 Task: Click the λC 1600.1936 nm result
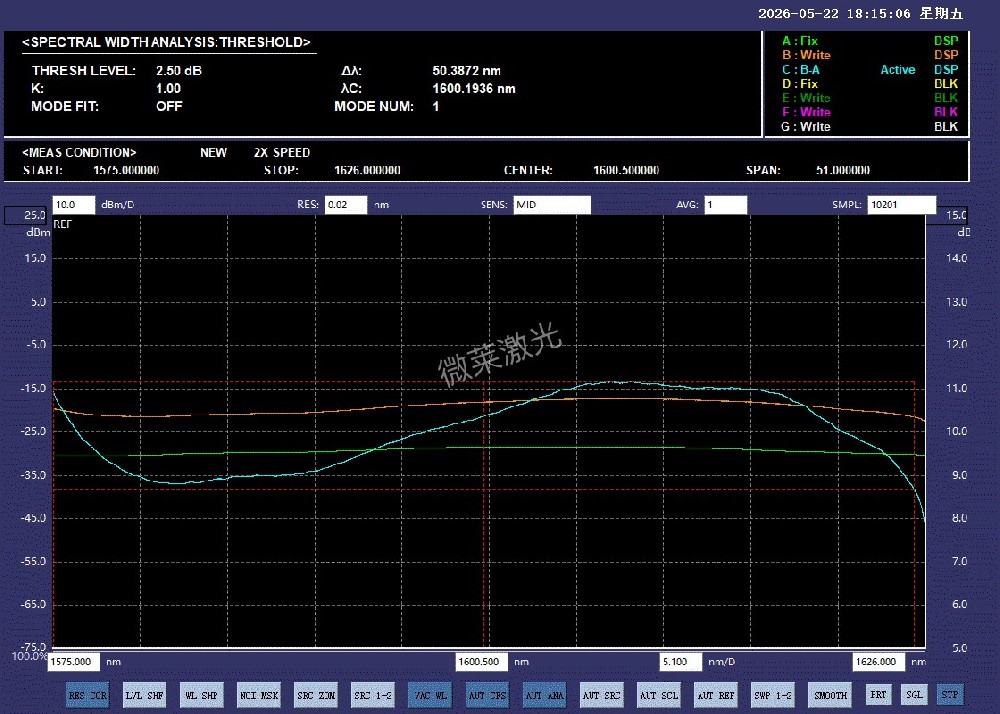coord(474,89)
